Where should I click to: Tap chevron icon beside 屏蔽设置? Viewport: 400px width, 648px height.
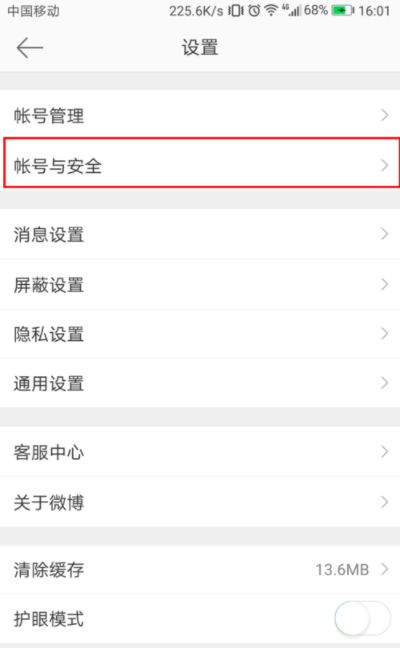click(x=385, y=284)
